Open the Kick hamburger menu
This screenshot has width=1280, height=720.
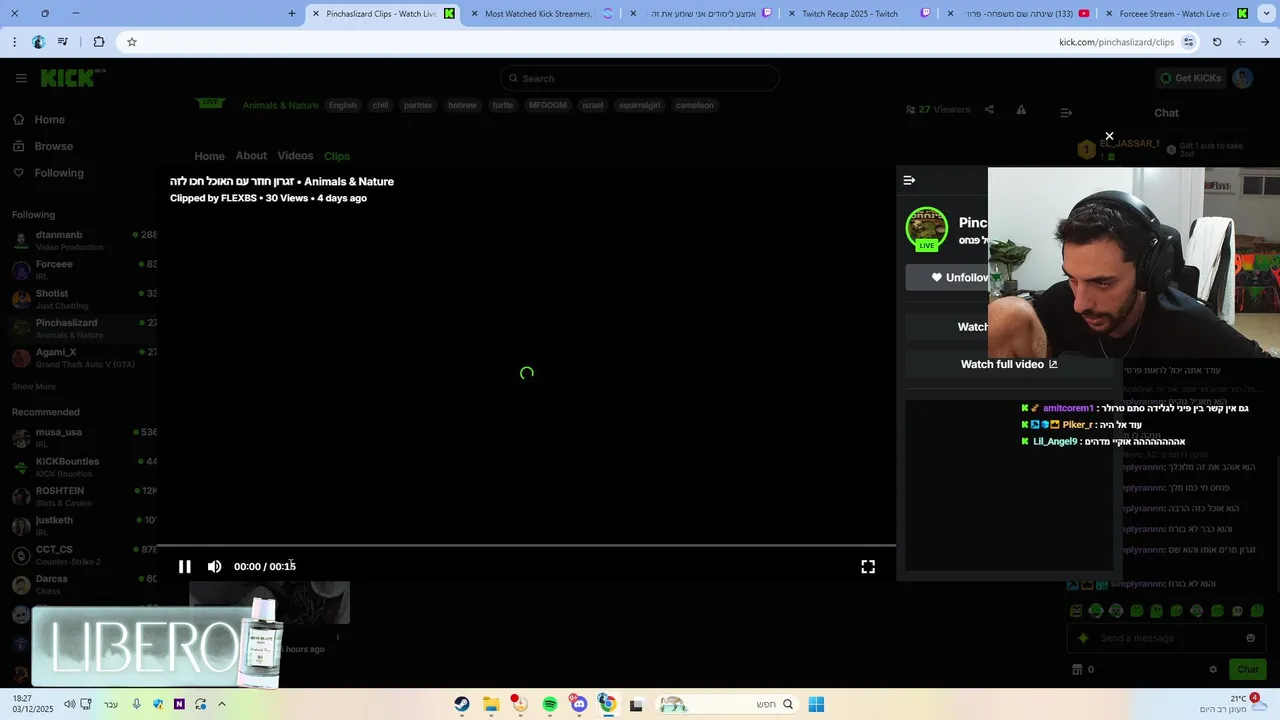(x=21, y=78)
